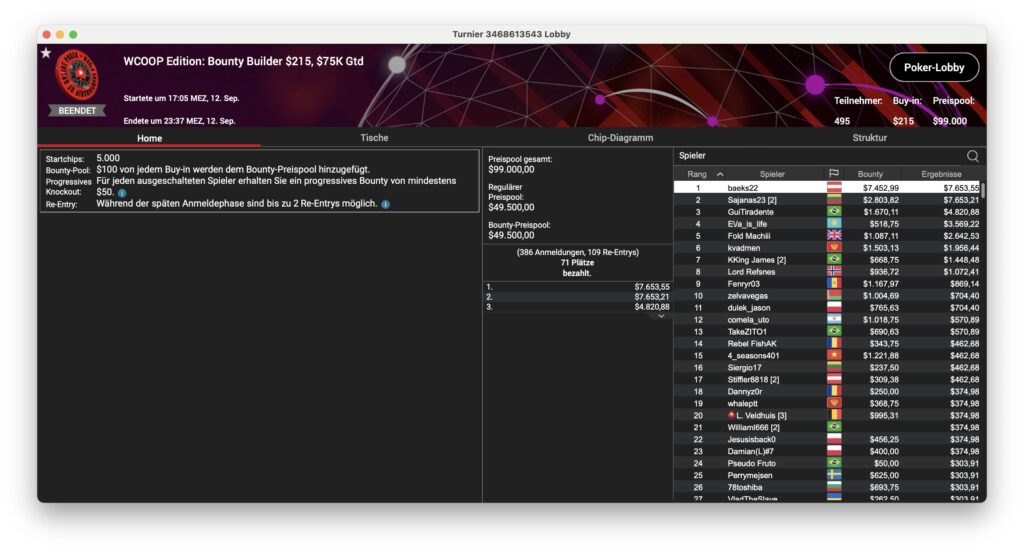Toggle the Rang column sort arrow
This screenshot has height=552, width=1024.
720,174
